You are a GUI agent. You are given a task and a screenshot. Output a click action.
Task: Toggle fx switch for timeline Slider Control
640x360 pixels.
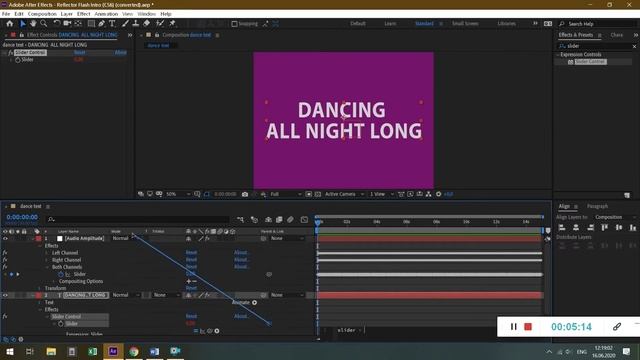click(x=5, y=316)
